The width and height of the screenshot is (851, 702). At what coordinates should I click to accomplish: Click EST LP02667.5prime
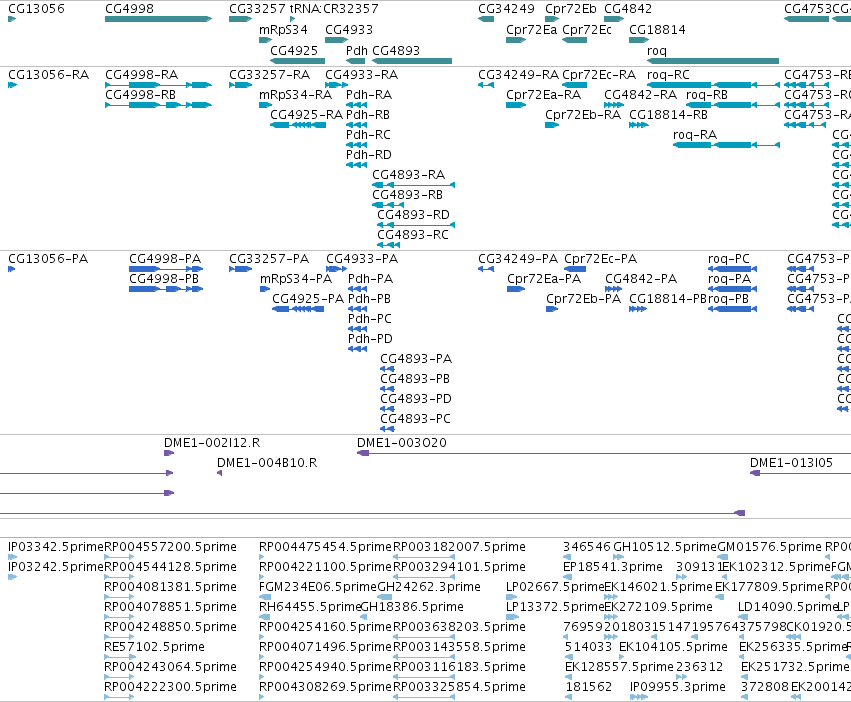coord(555,587)
